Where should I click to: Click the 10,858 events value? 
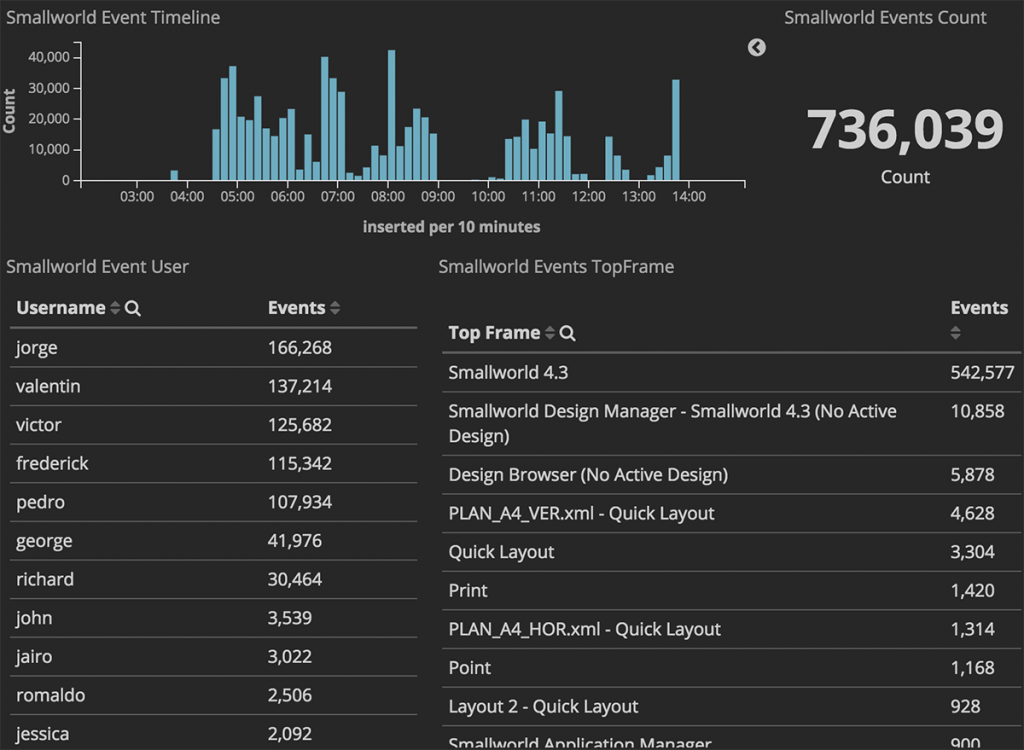977,411
